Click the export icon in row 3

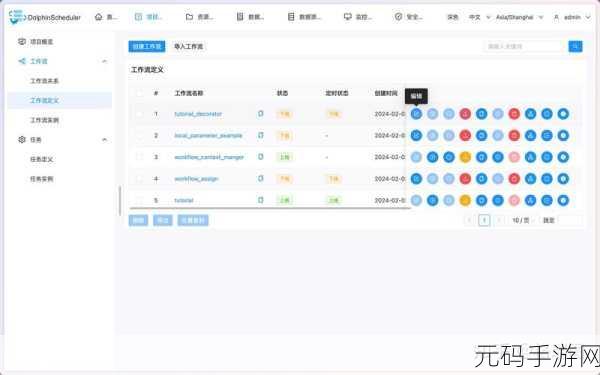tap(547, 157)
